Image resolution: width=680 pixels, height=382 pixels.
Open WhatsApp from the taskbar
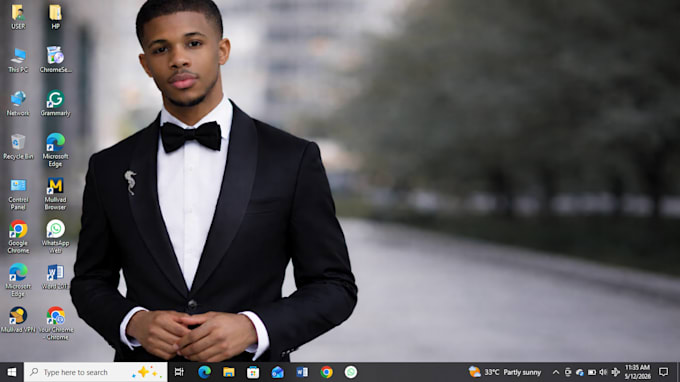point(351,372)
